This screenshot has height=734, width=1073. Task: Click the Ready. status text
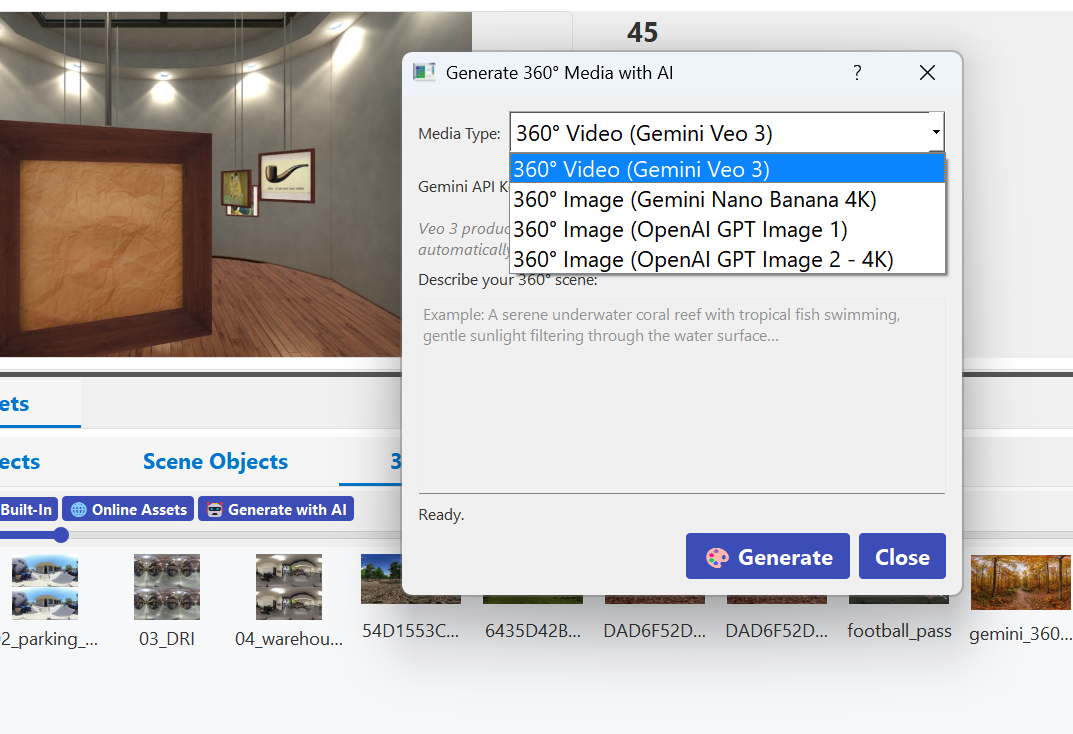441,514
